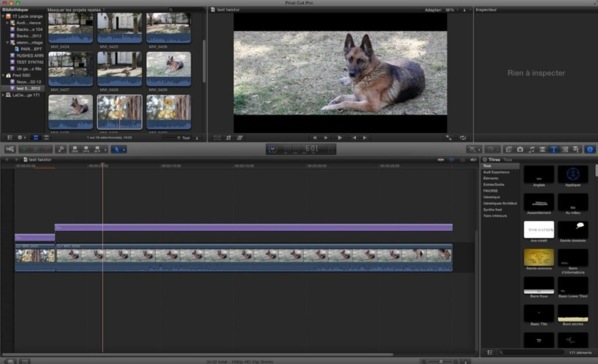Screen dimensions: 598x364
Task: Click the purple title clip above storyline
Action: tap(254, 227)
